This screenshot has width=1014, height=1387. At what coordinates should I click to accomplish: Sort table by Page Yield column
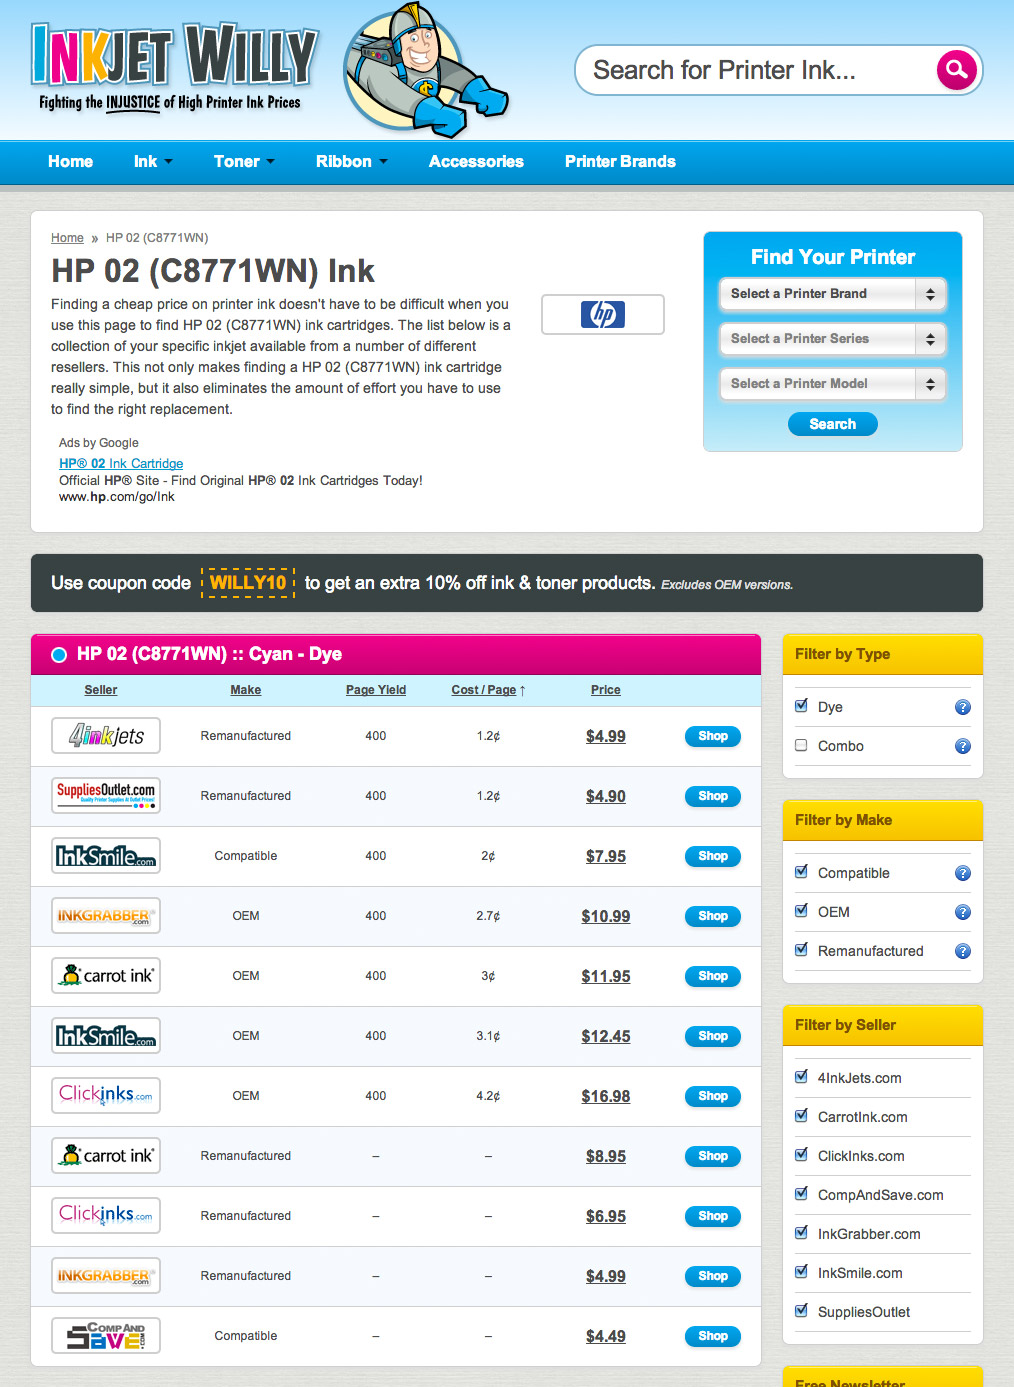tap(376, 690)
